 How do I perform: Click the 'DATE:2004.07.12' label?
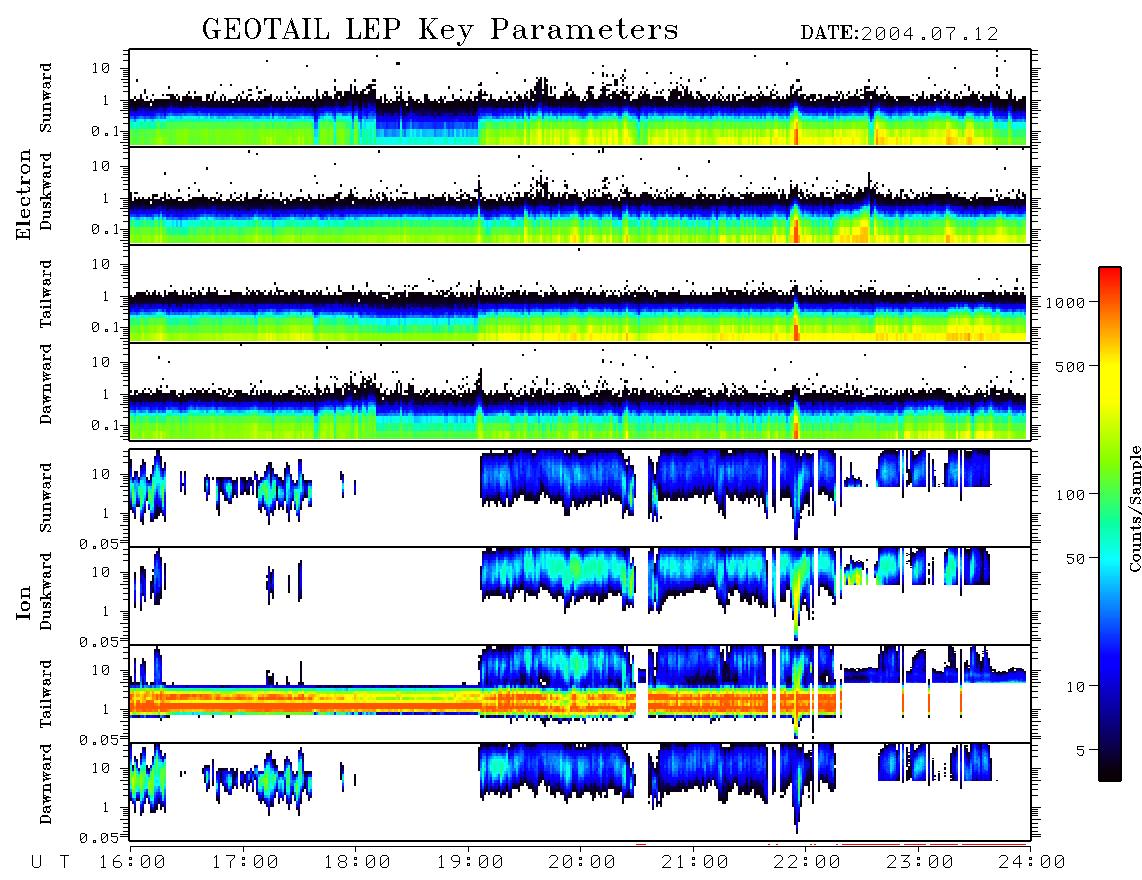[x=899, y=33]
